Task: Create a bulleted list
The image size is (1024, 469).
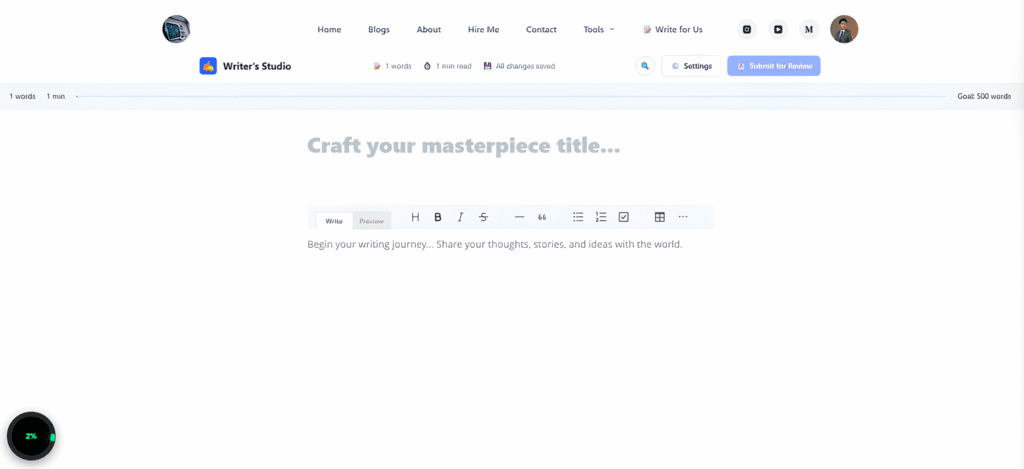Action: (x=578, y=217)
